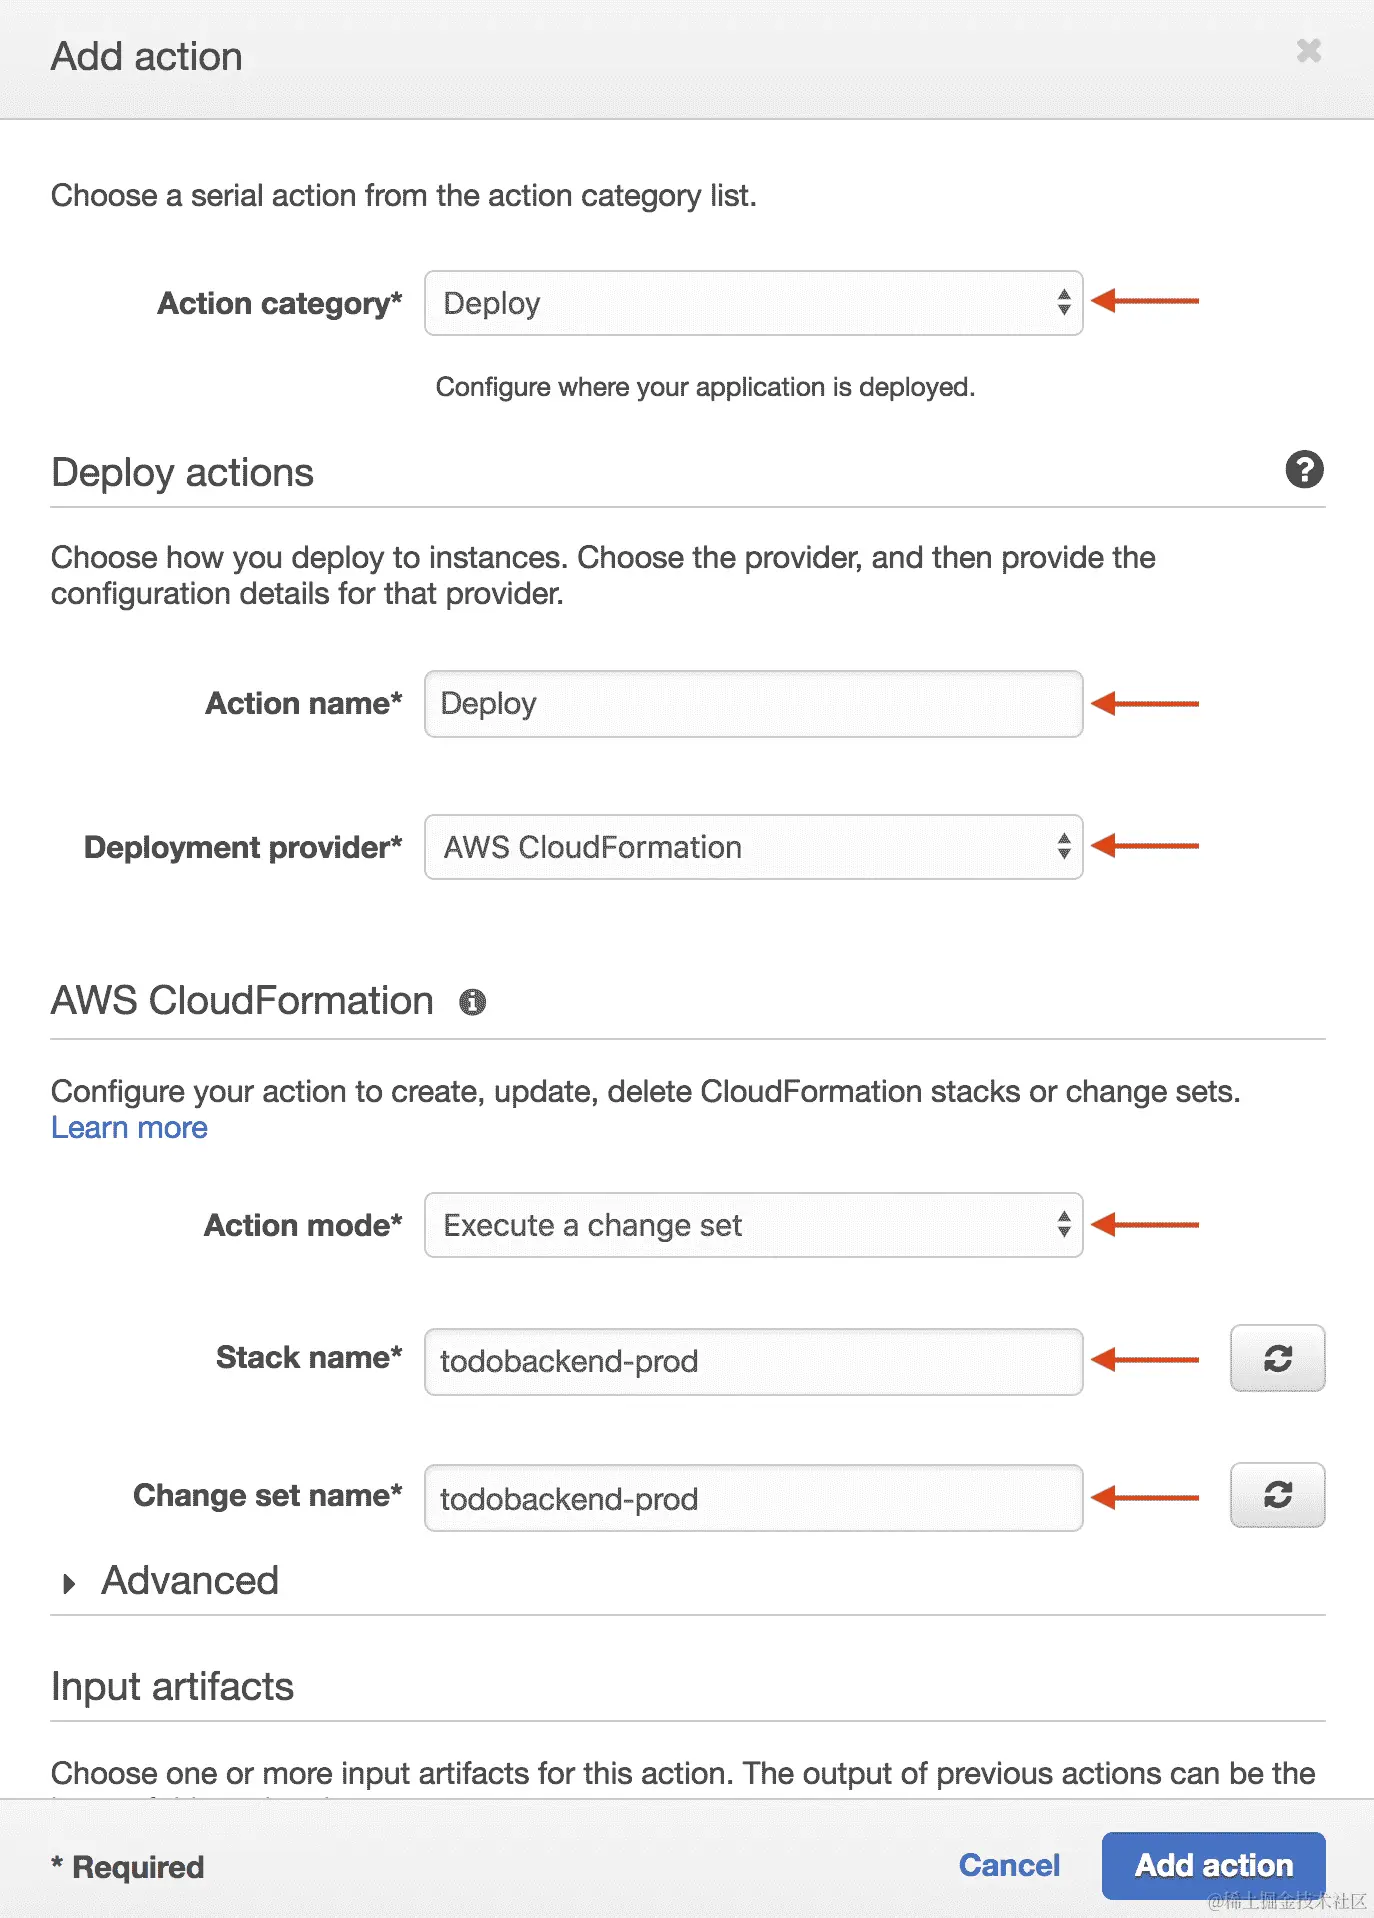Viewport: 1374px width, 1918px height.
Task: Click the Action name text field
Action: click(x=753, y=704)
